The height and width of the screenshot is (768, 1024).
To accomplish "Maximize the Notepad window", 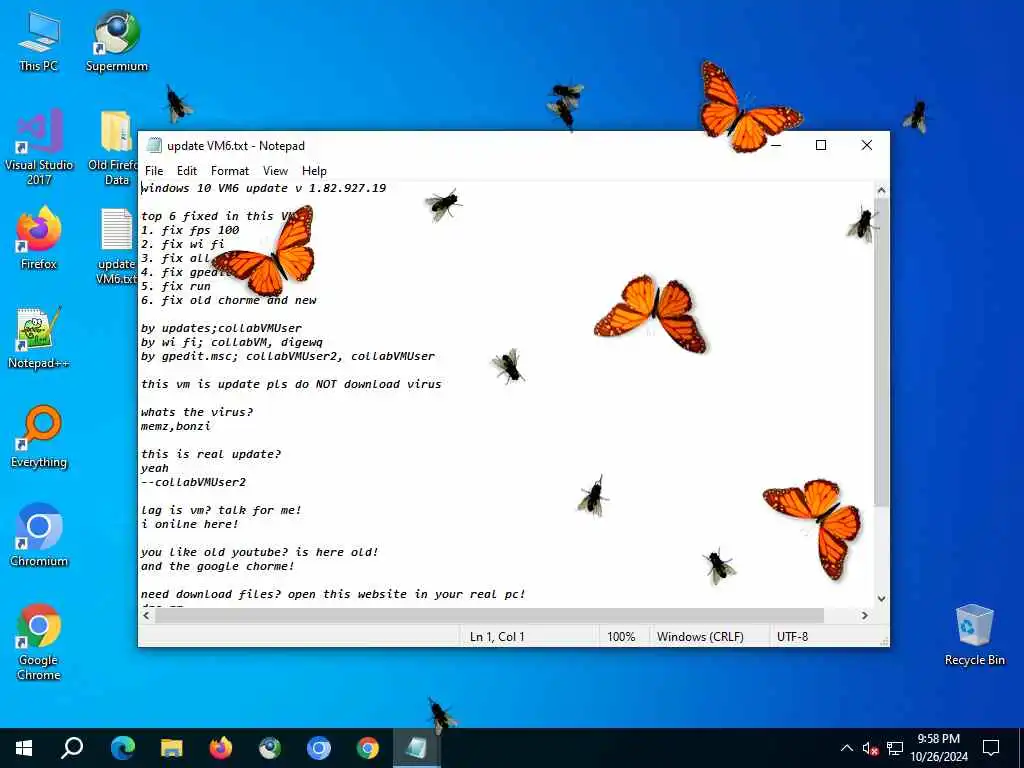I will click(x=821, y=145).
